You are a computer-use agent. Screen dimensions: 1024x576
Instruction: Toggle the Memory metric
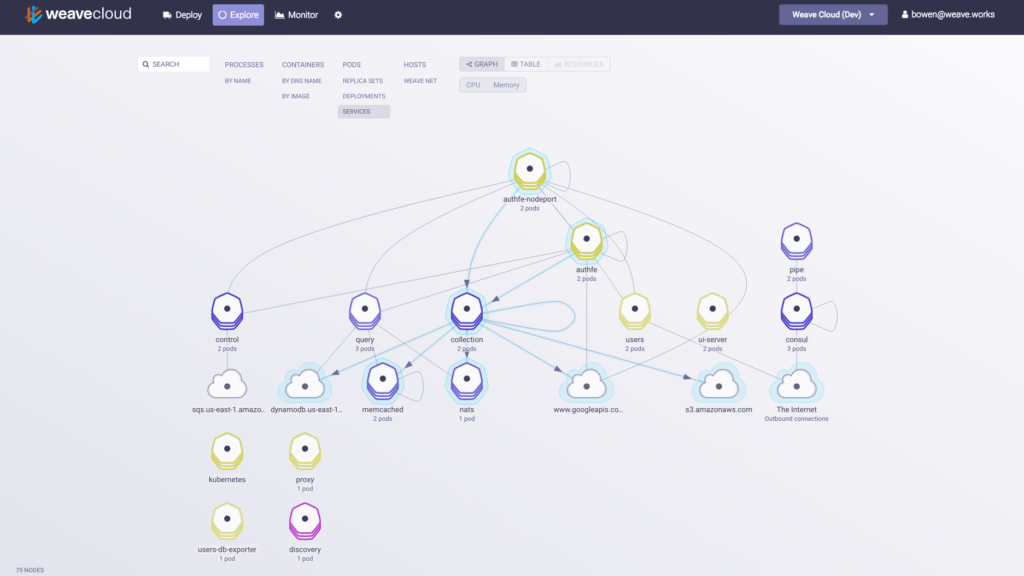click(506, 85)
